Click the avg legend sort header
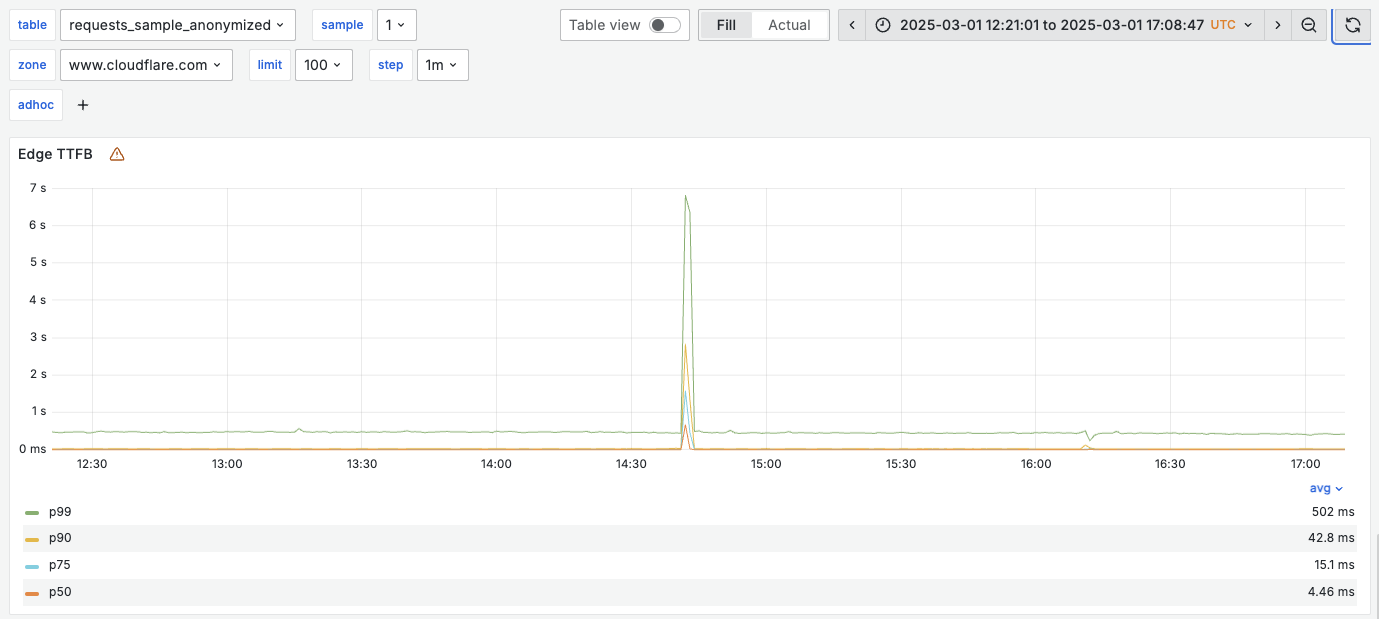Viewport: 1379px width, 619px height. (1326, 489)
